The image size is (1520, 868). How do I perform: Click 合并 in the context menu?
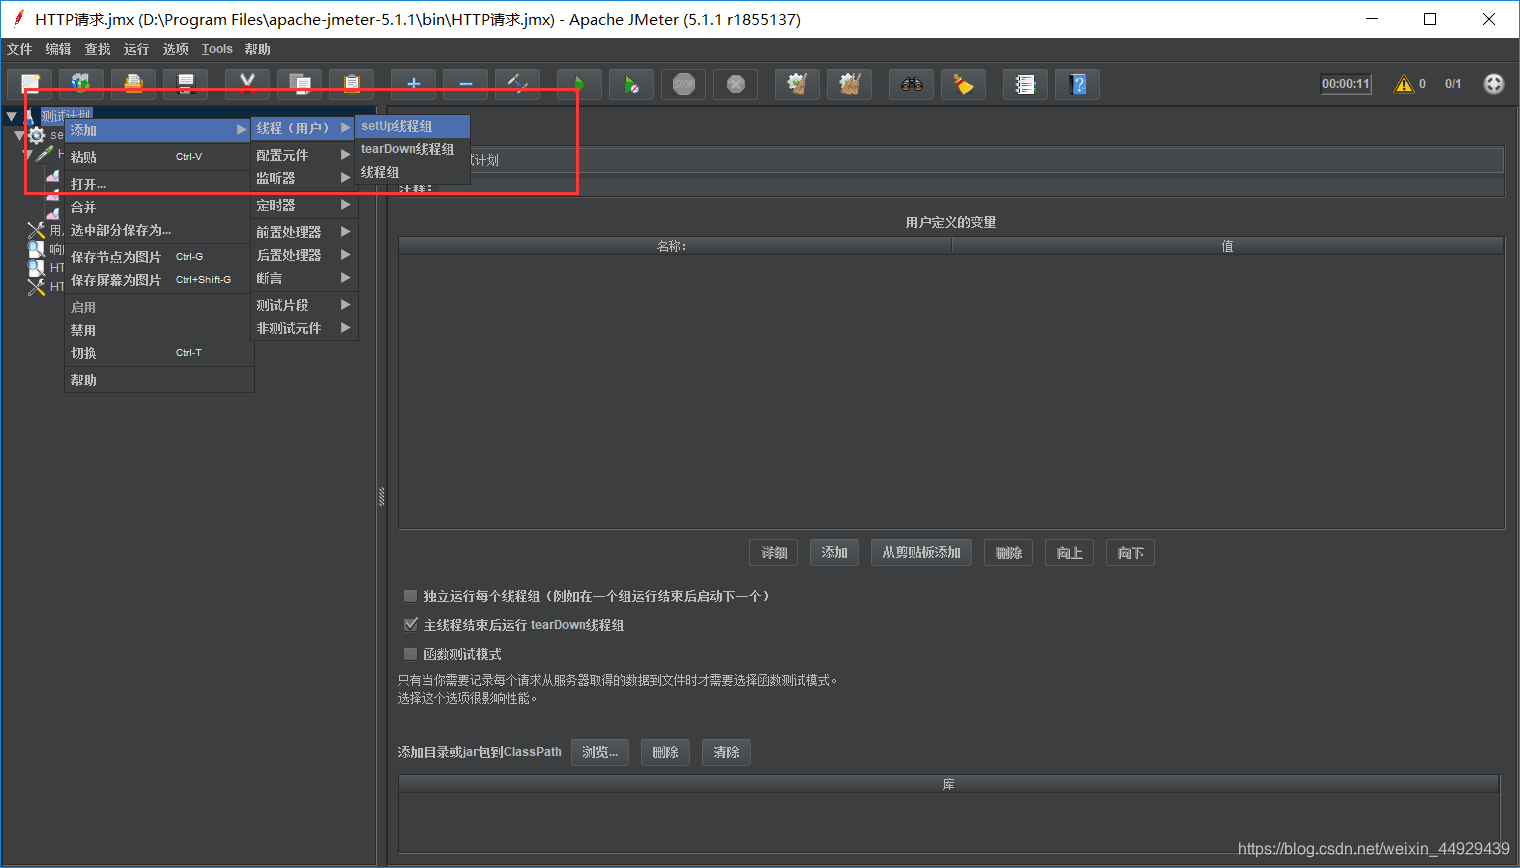158,207
